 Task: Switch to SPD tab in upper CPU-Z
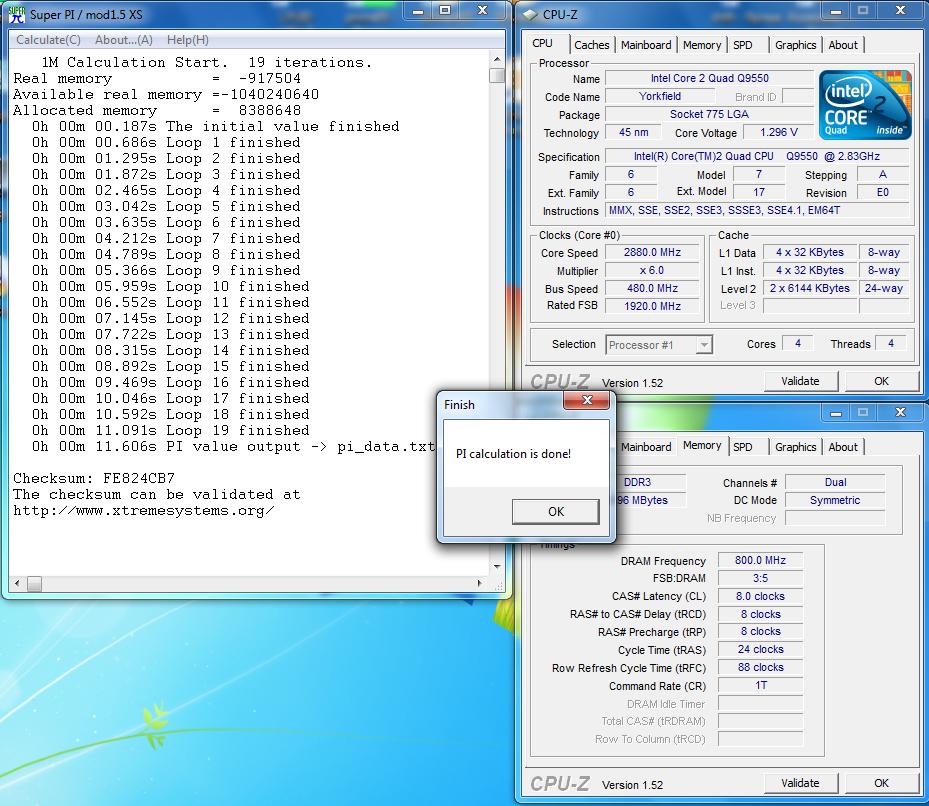click(x=742, y=45)
